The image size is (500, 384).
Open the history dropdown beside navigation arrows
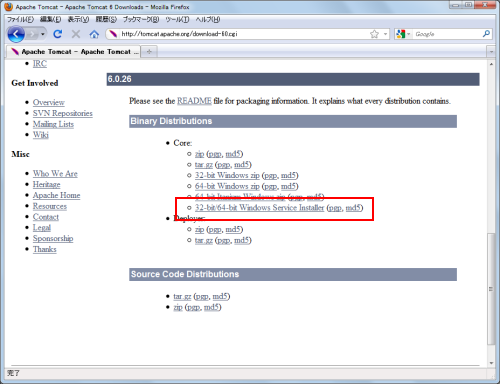click(43, 34)
